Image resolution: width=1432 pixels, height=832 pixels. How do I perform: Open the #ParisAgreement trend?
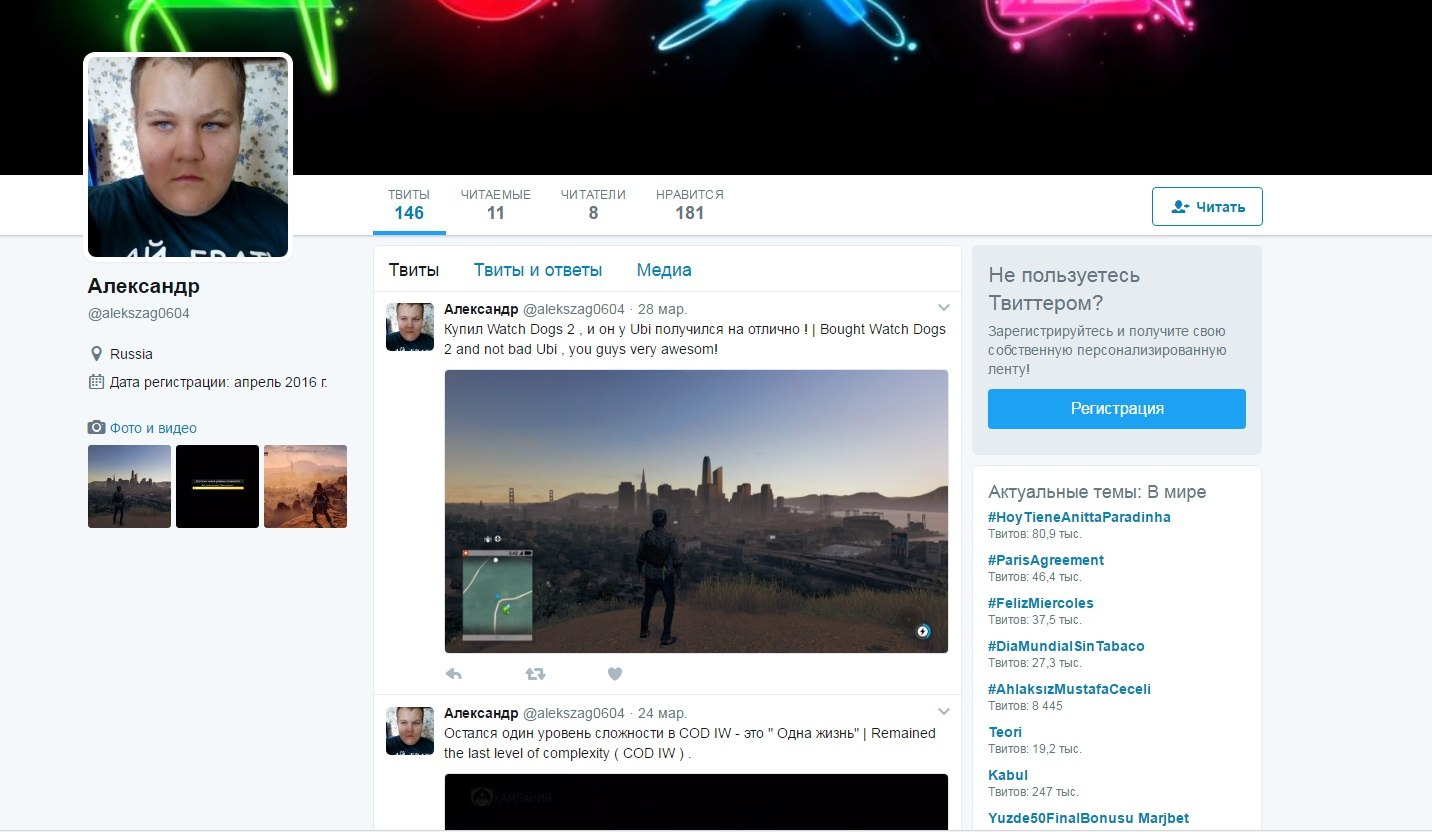pyautogui.click(x=1046, y=560)
